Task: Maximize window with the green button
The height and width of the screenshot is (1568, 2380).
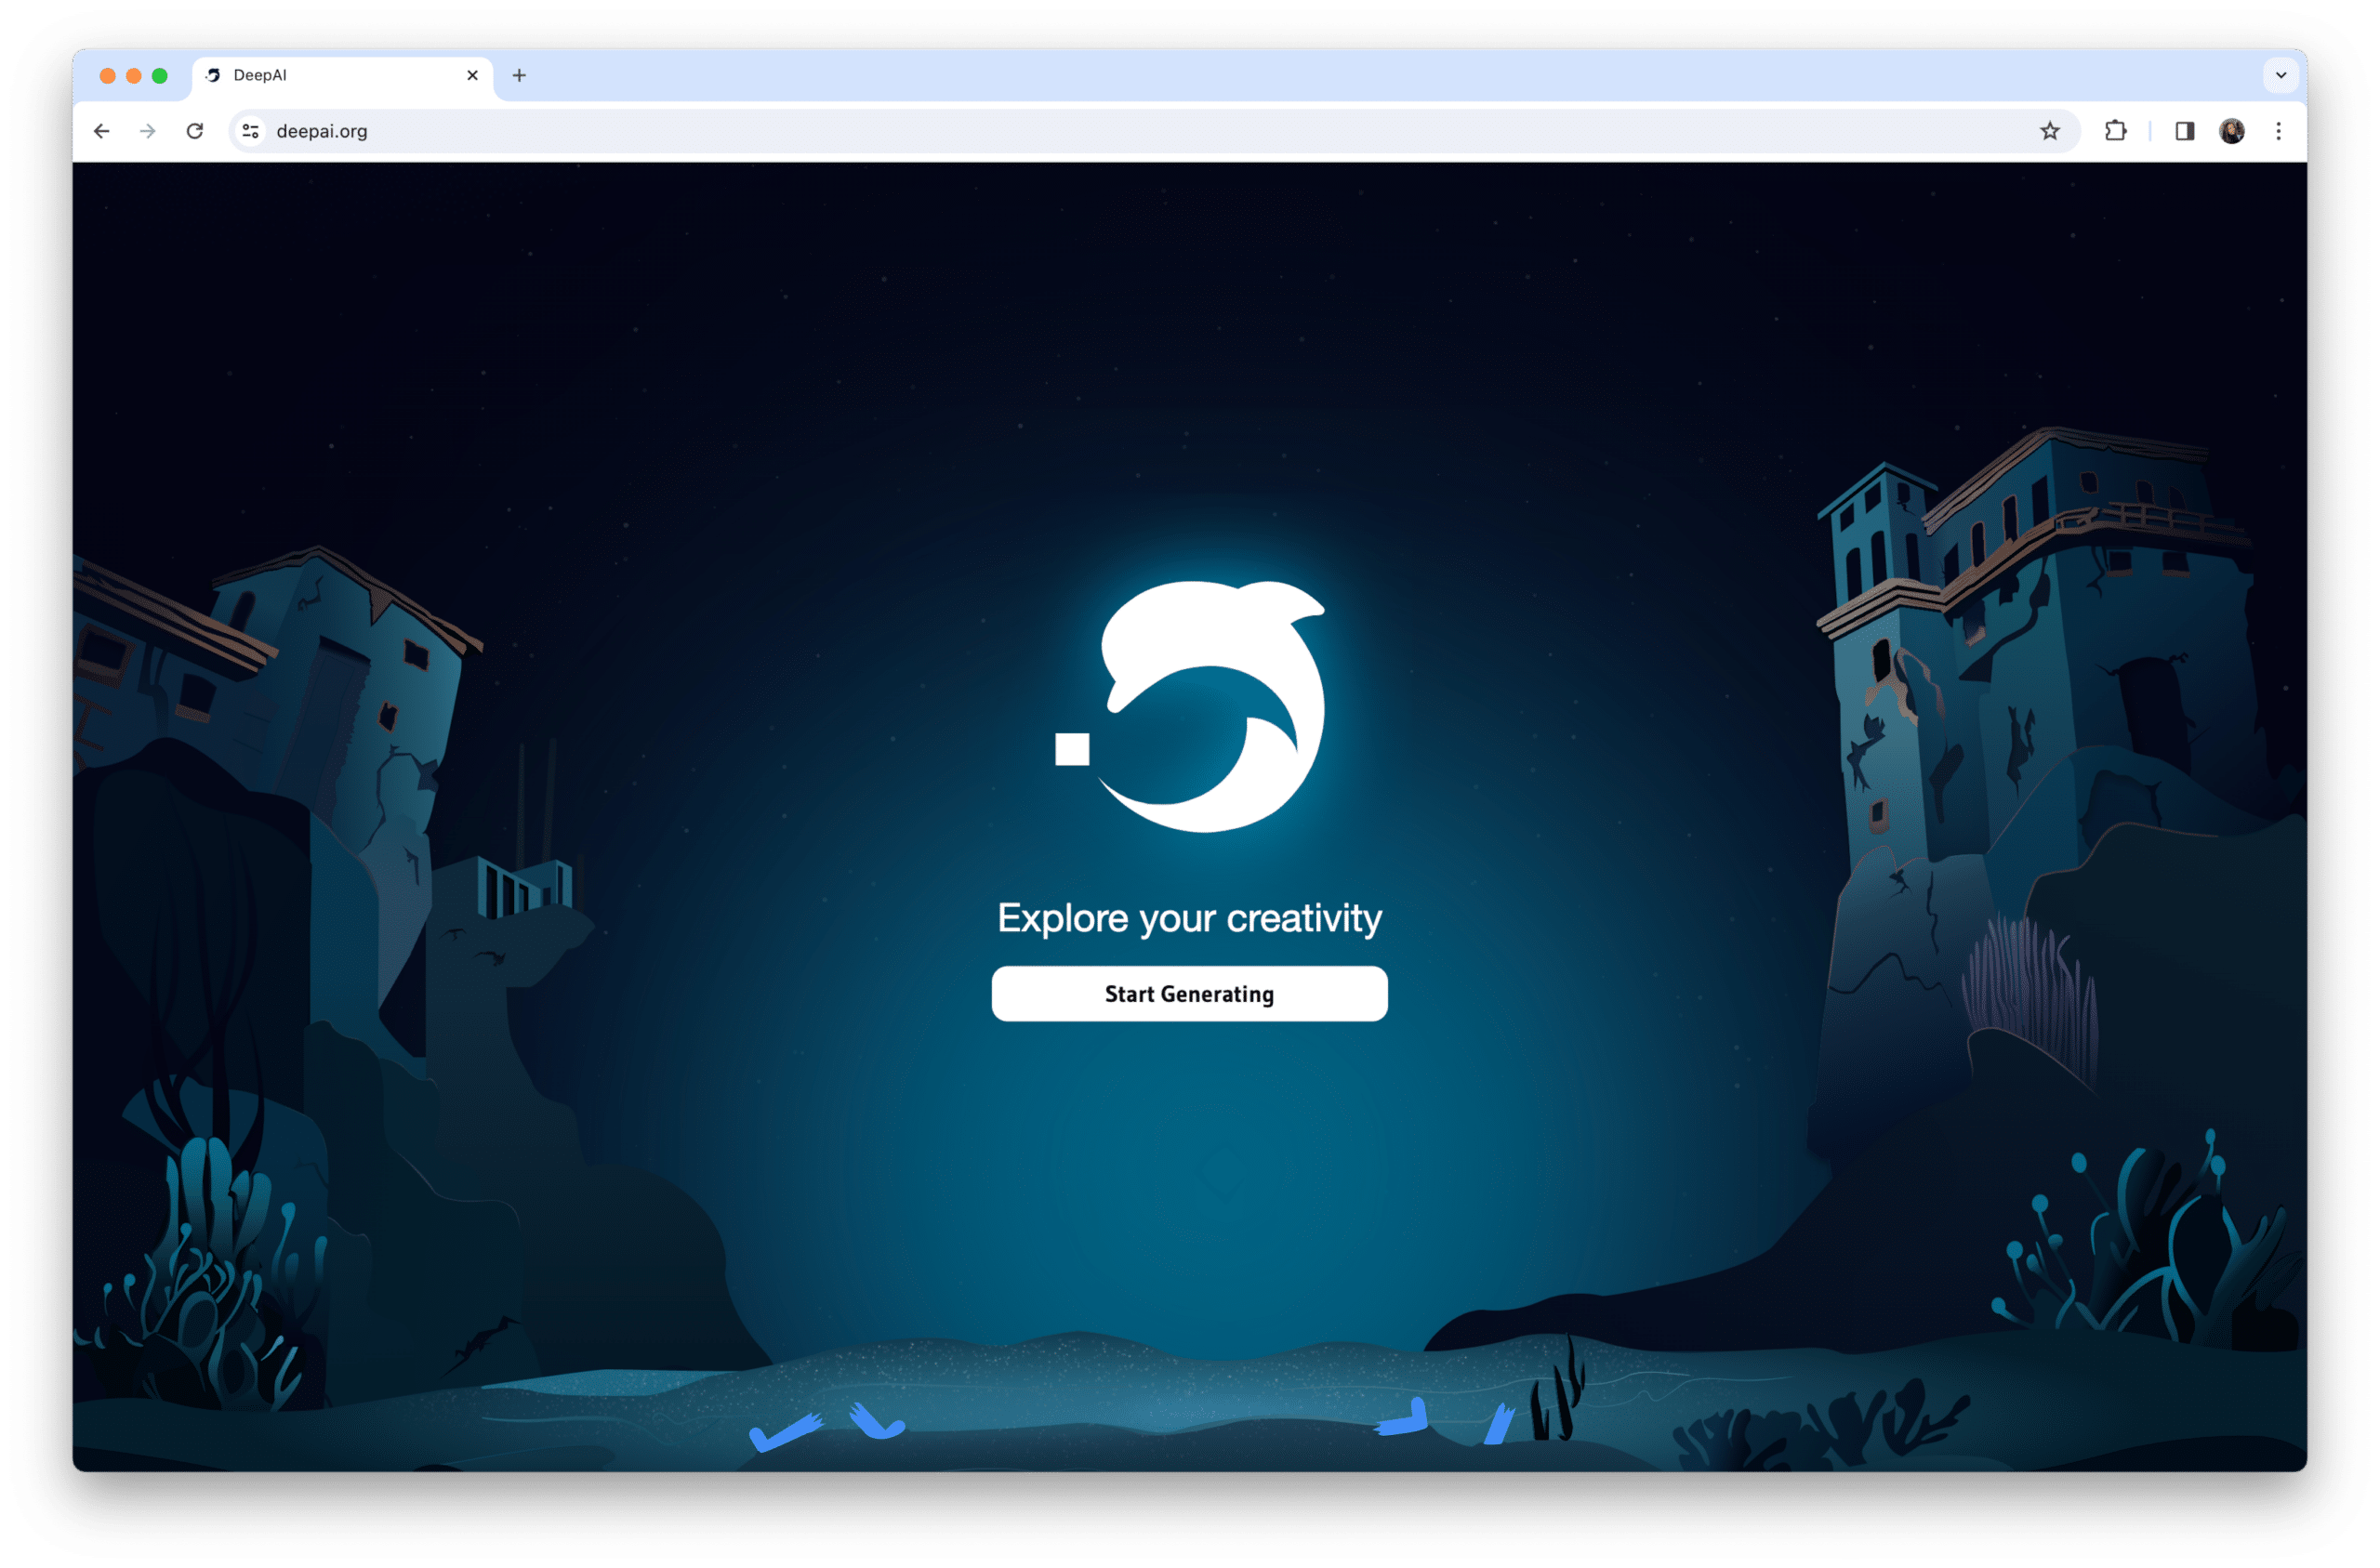Action: point(160,76)
